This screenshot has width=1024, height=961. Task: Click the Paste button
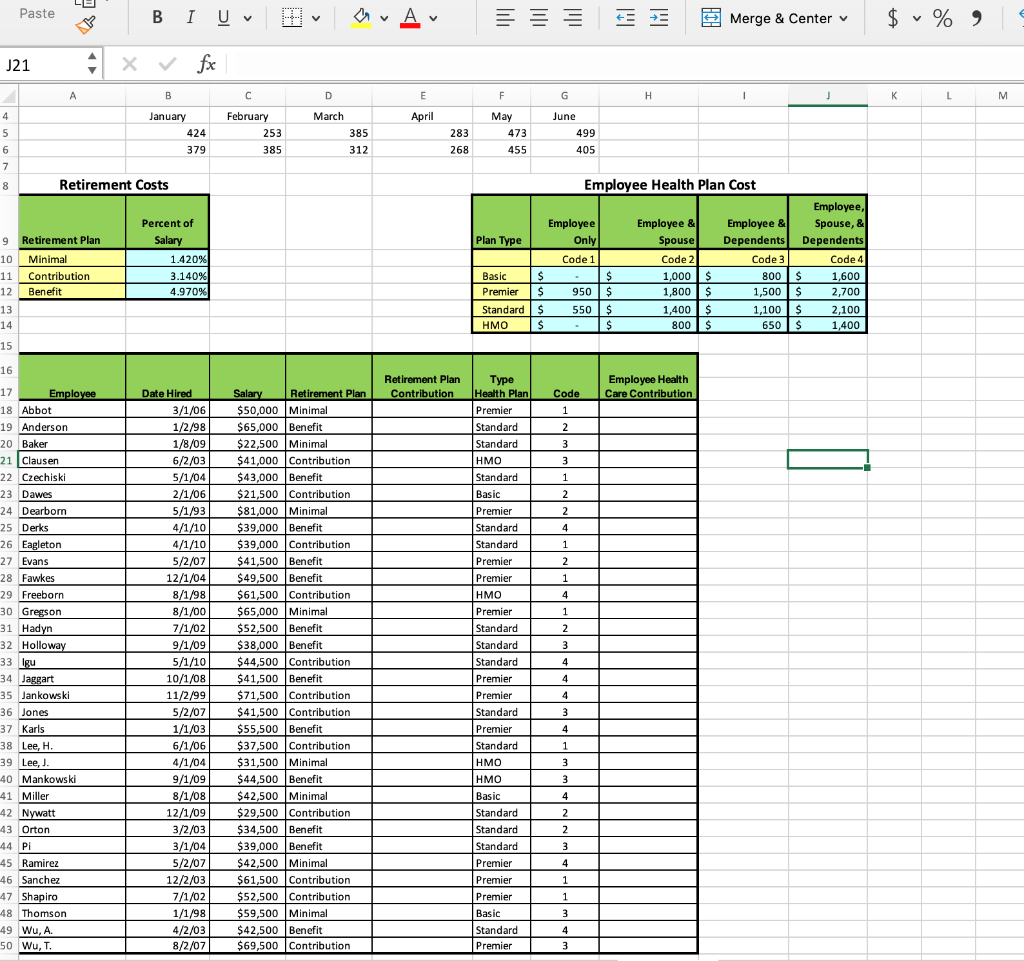coord(37,13)
